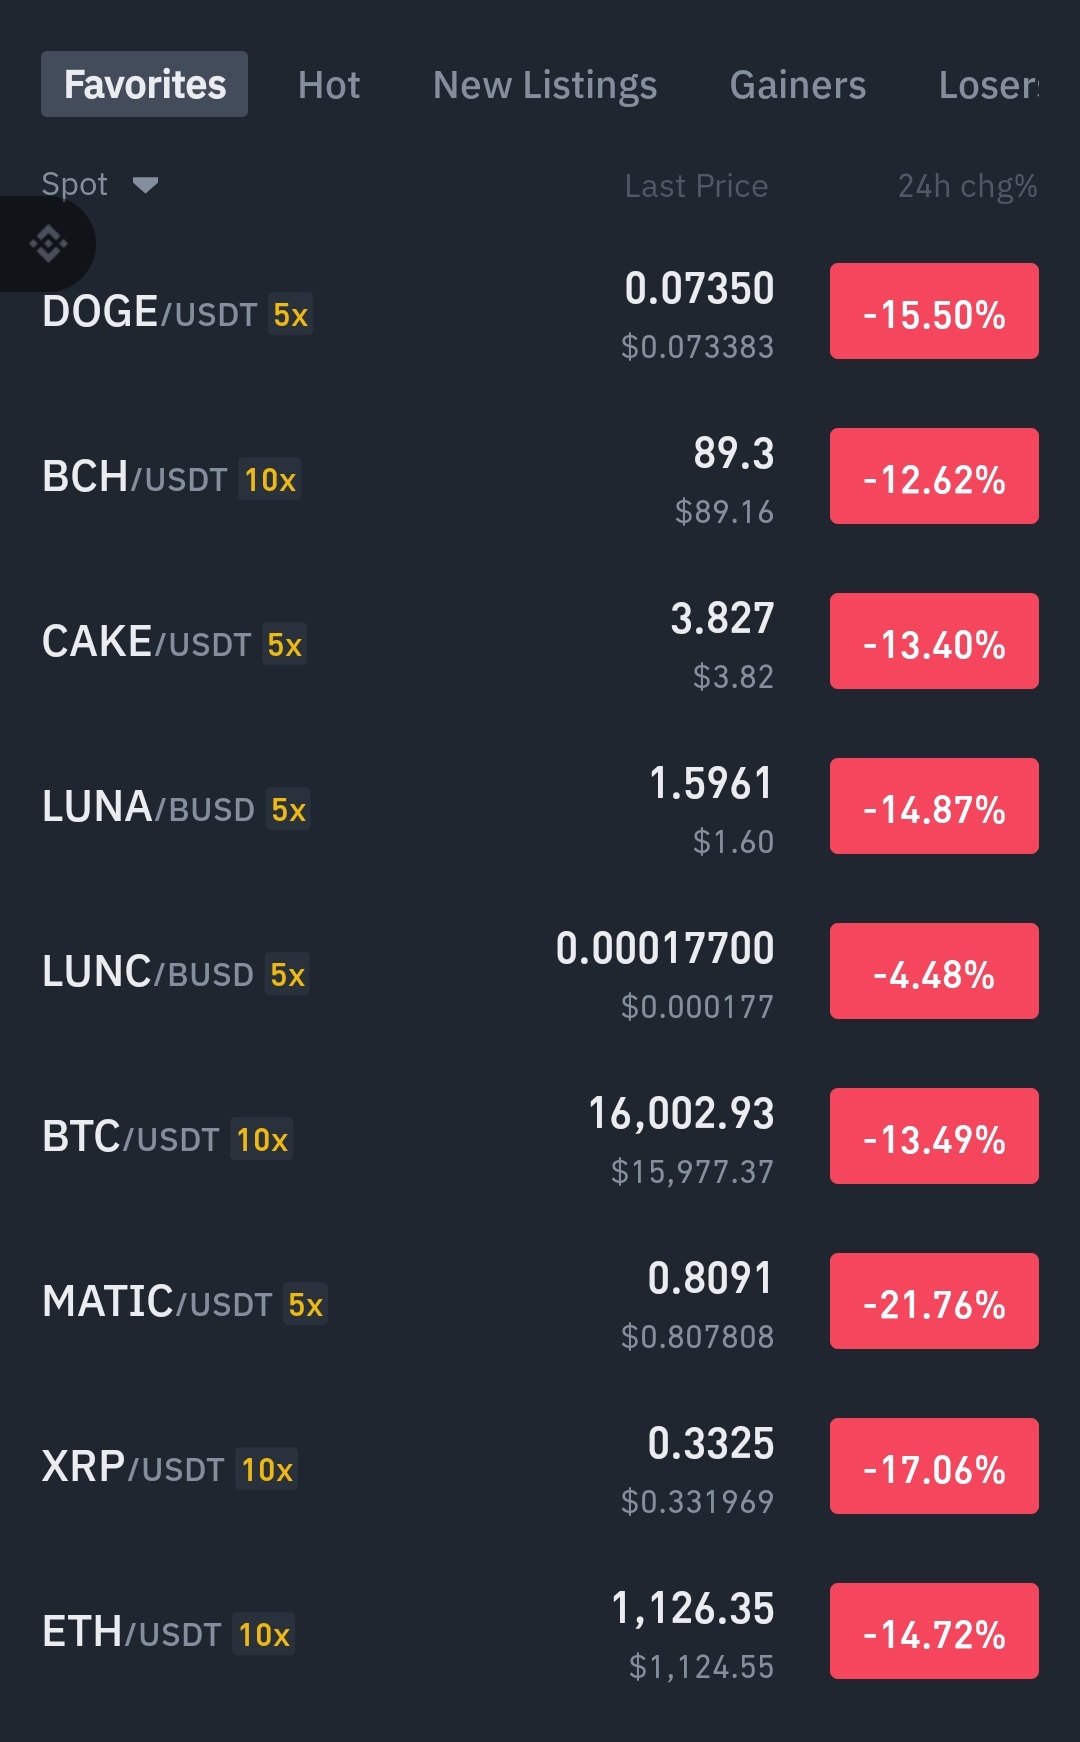Sort by 24h chg% column header

coord(967,186)
